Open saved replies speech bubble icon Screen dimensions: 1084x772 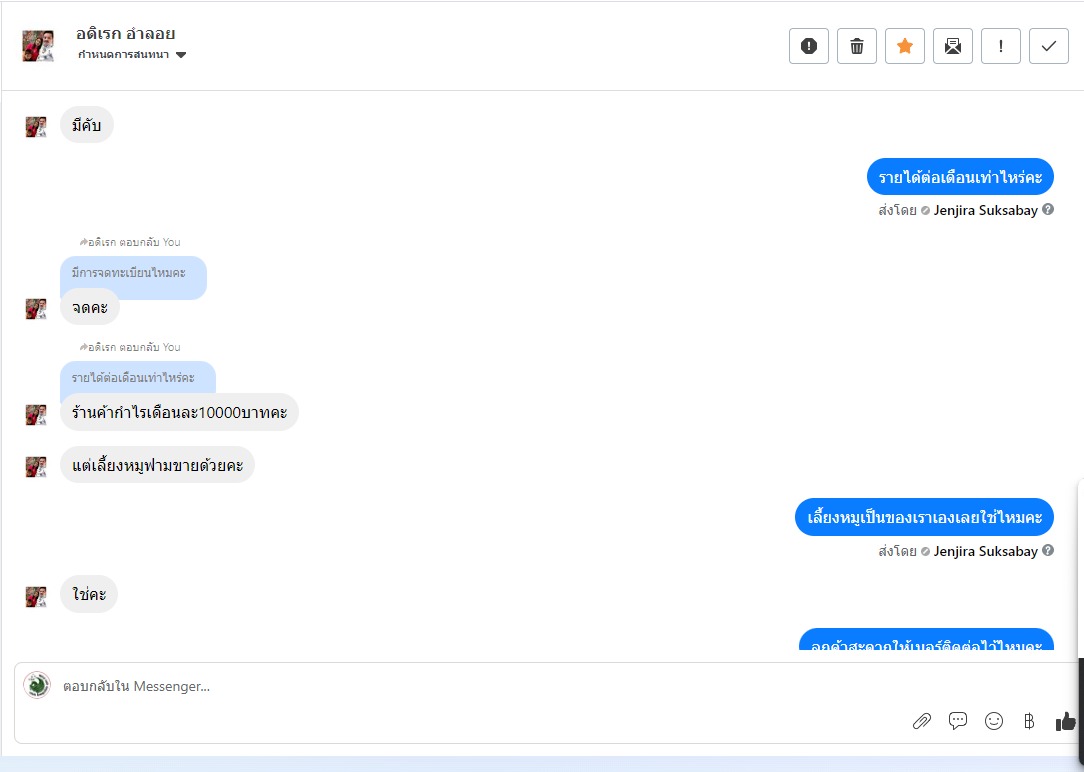957,721
